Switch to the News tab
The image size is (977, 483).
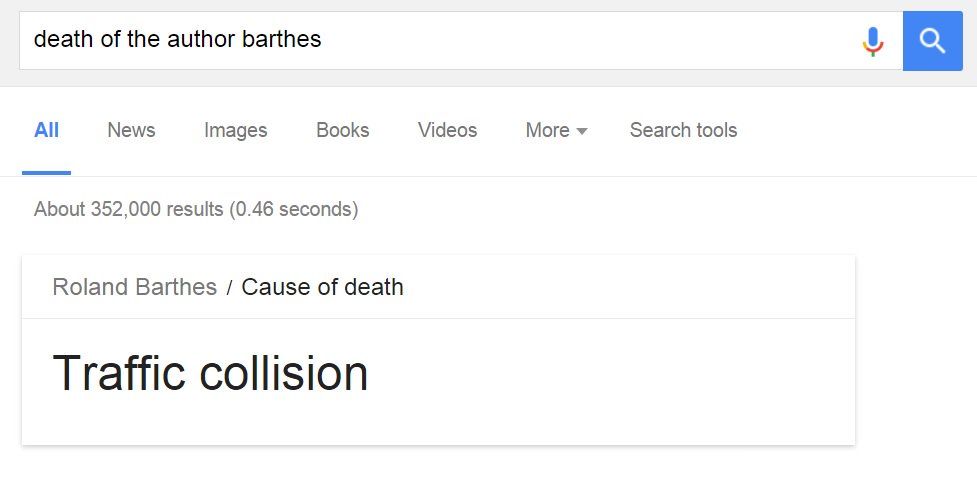coord(131,130)
